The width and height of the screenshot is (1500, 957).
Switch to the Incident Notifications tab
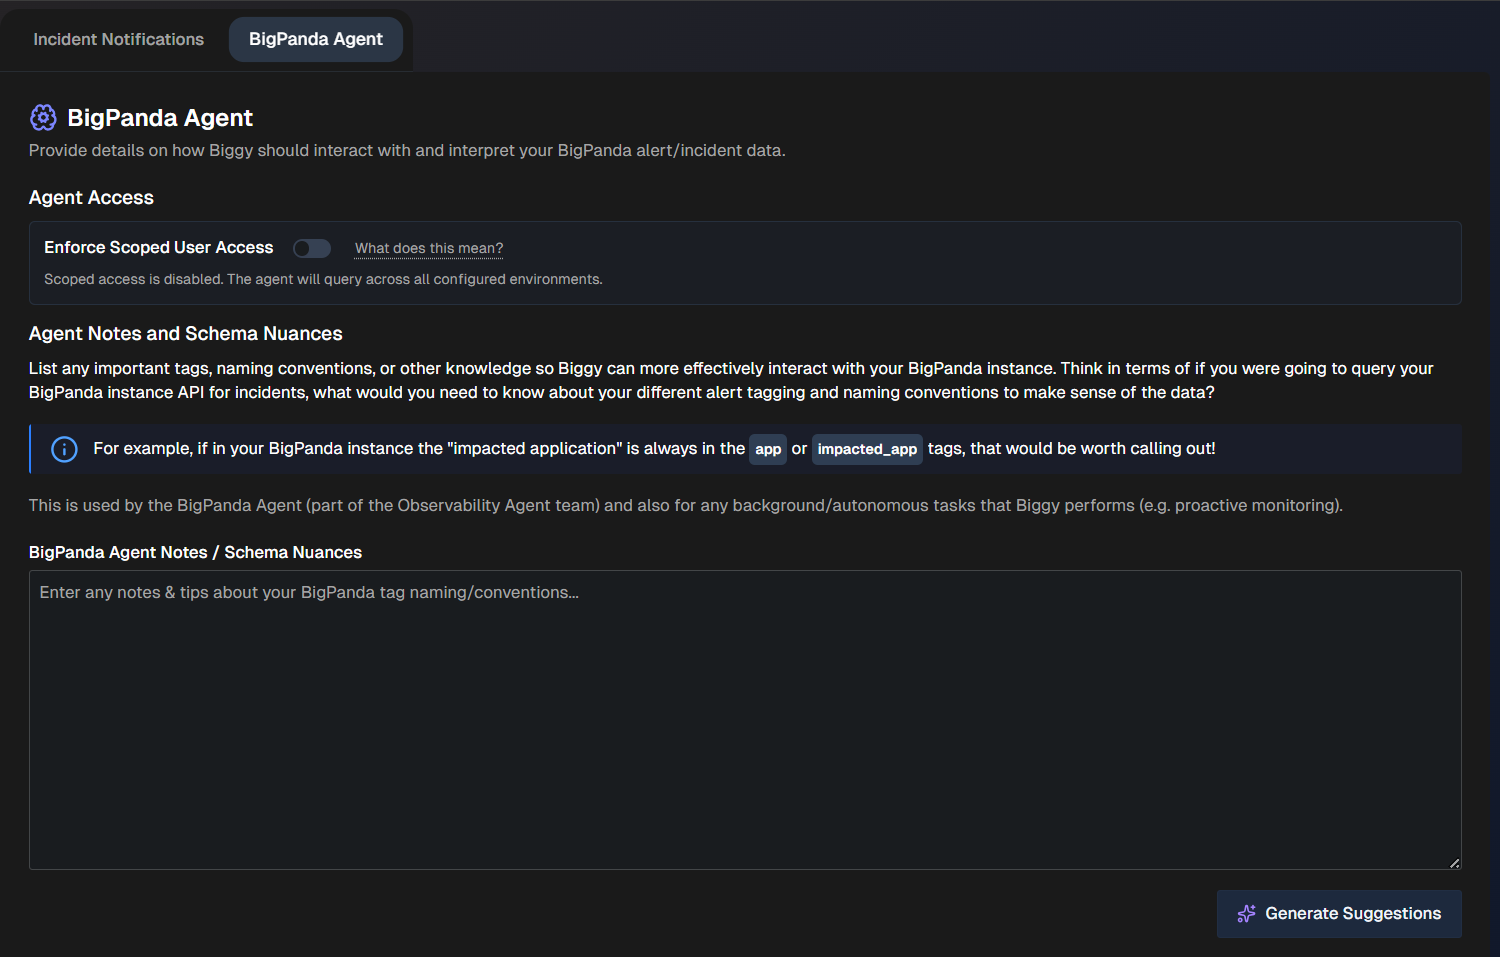(118, 39)
